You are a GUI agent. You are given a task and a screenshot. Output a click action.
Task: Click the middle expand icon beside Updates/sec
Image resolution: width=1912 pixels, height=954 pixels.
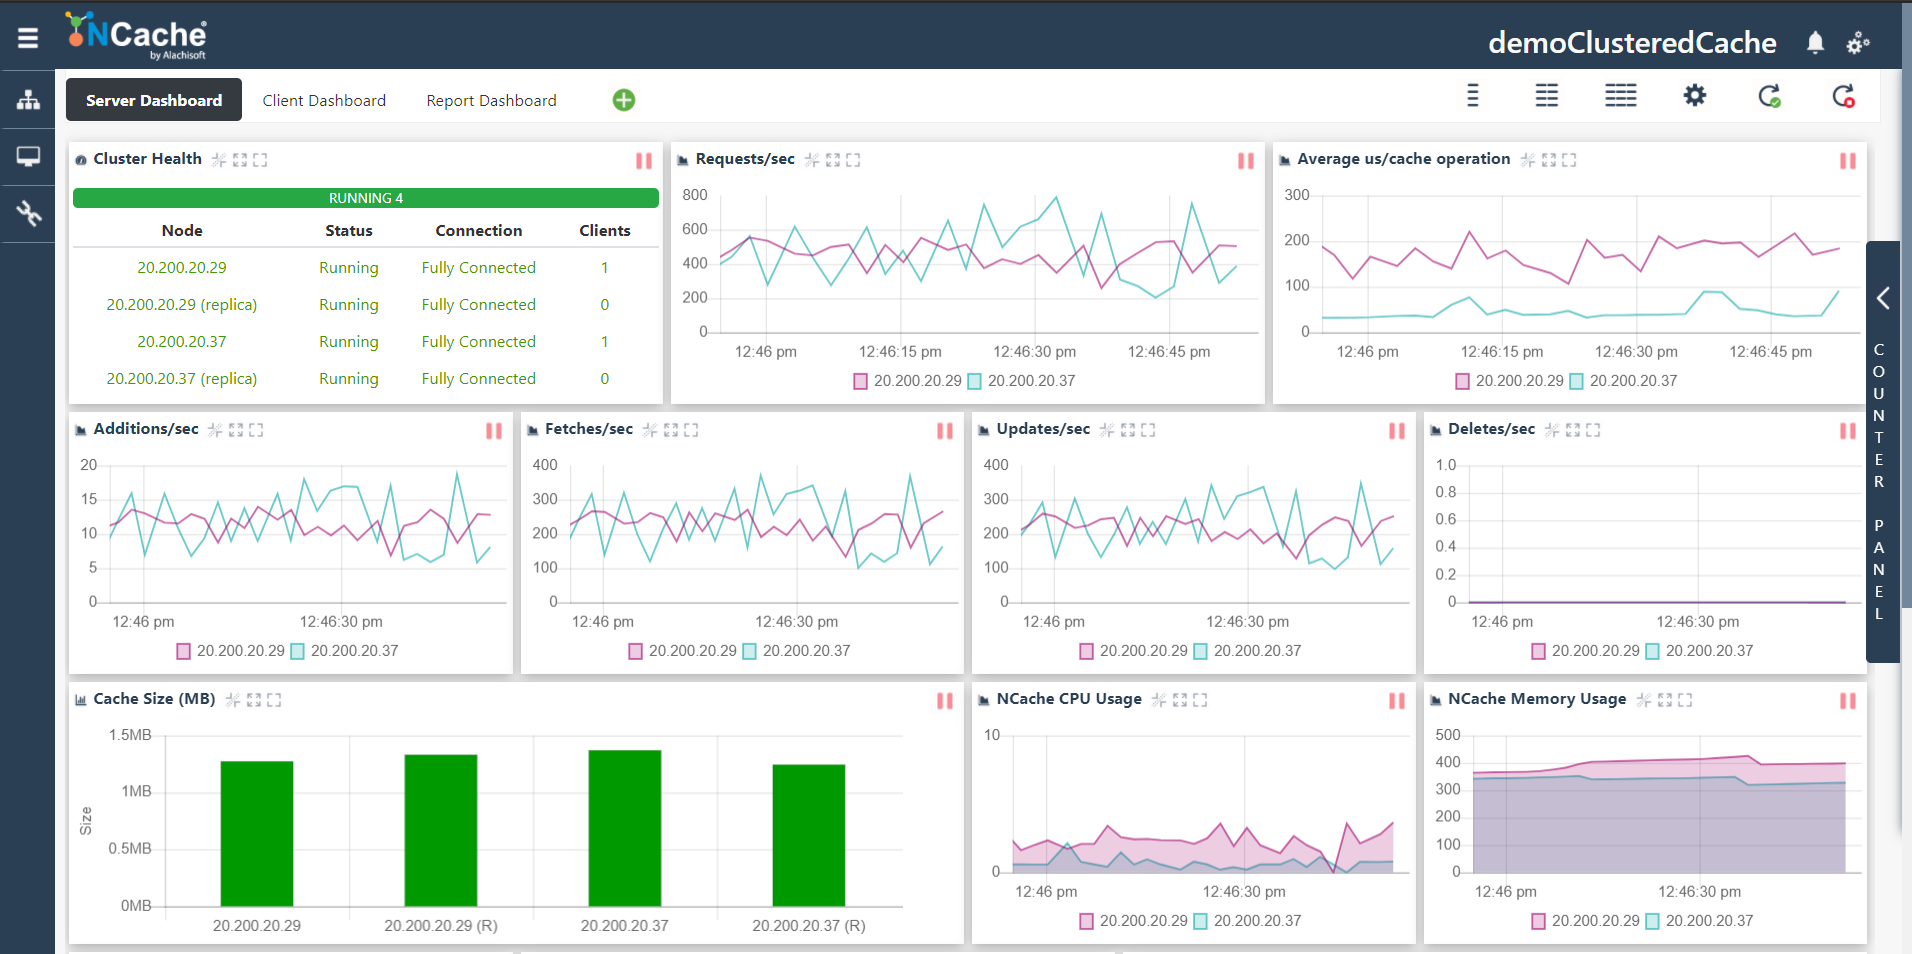click(1128, 430)
